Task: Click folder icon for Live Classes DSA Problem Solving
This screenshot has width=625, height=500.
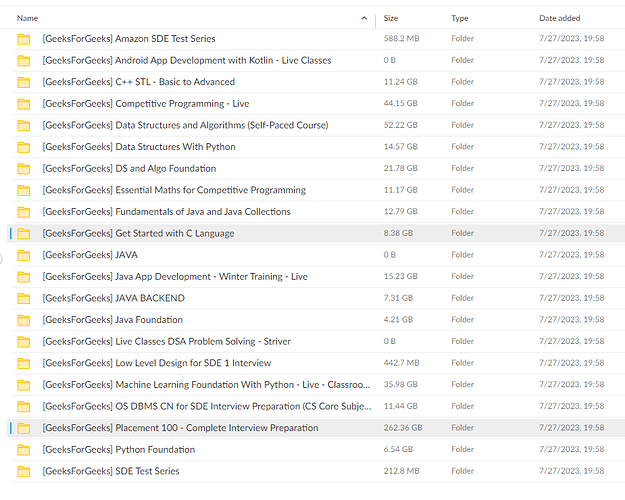Action: pos(24,342)
